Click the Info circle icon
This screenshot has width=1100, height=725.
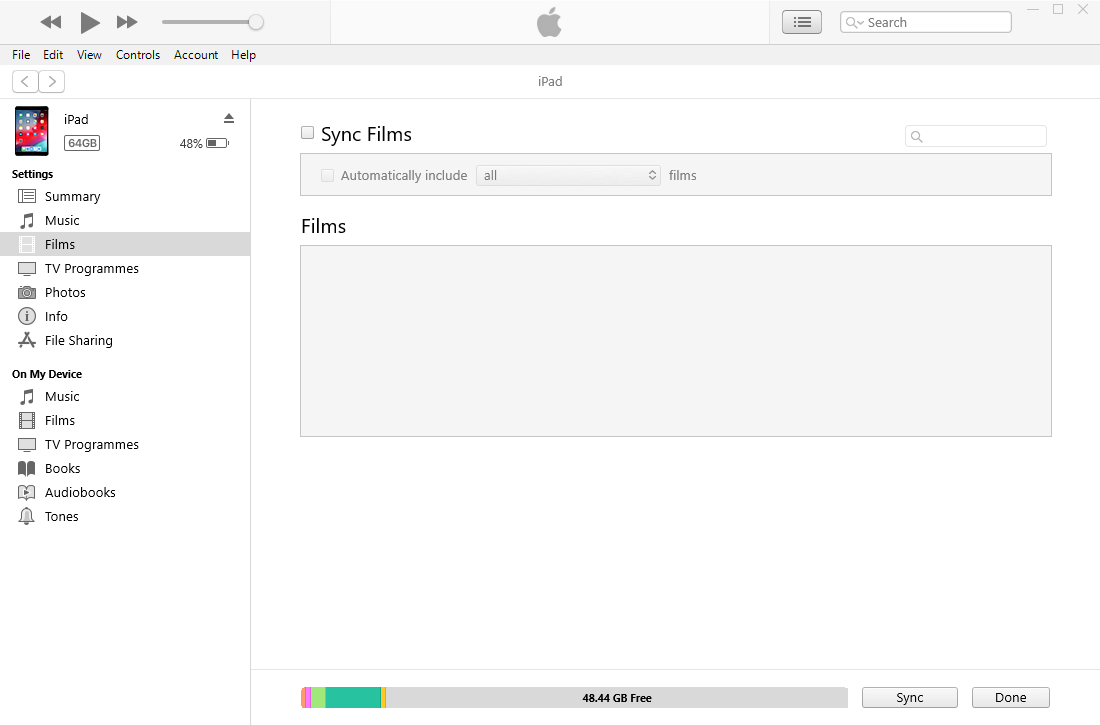click(27, 317)
